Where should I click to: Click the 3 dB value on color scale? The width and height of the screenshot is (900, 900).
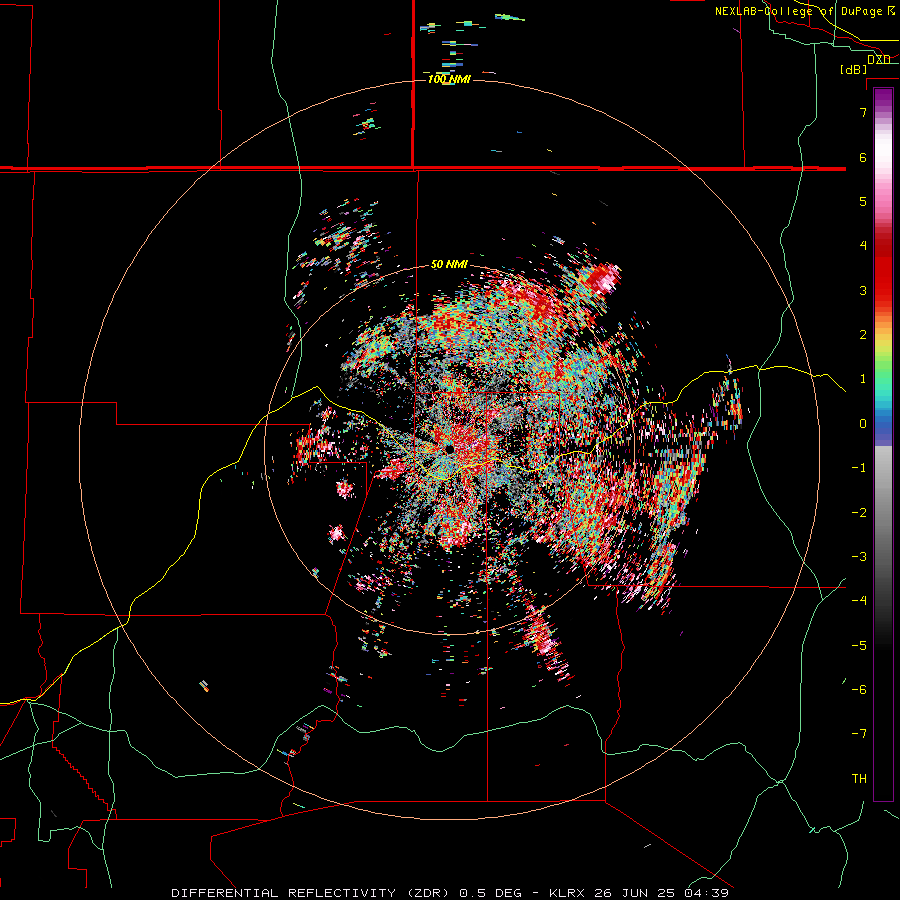point(863,290)
